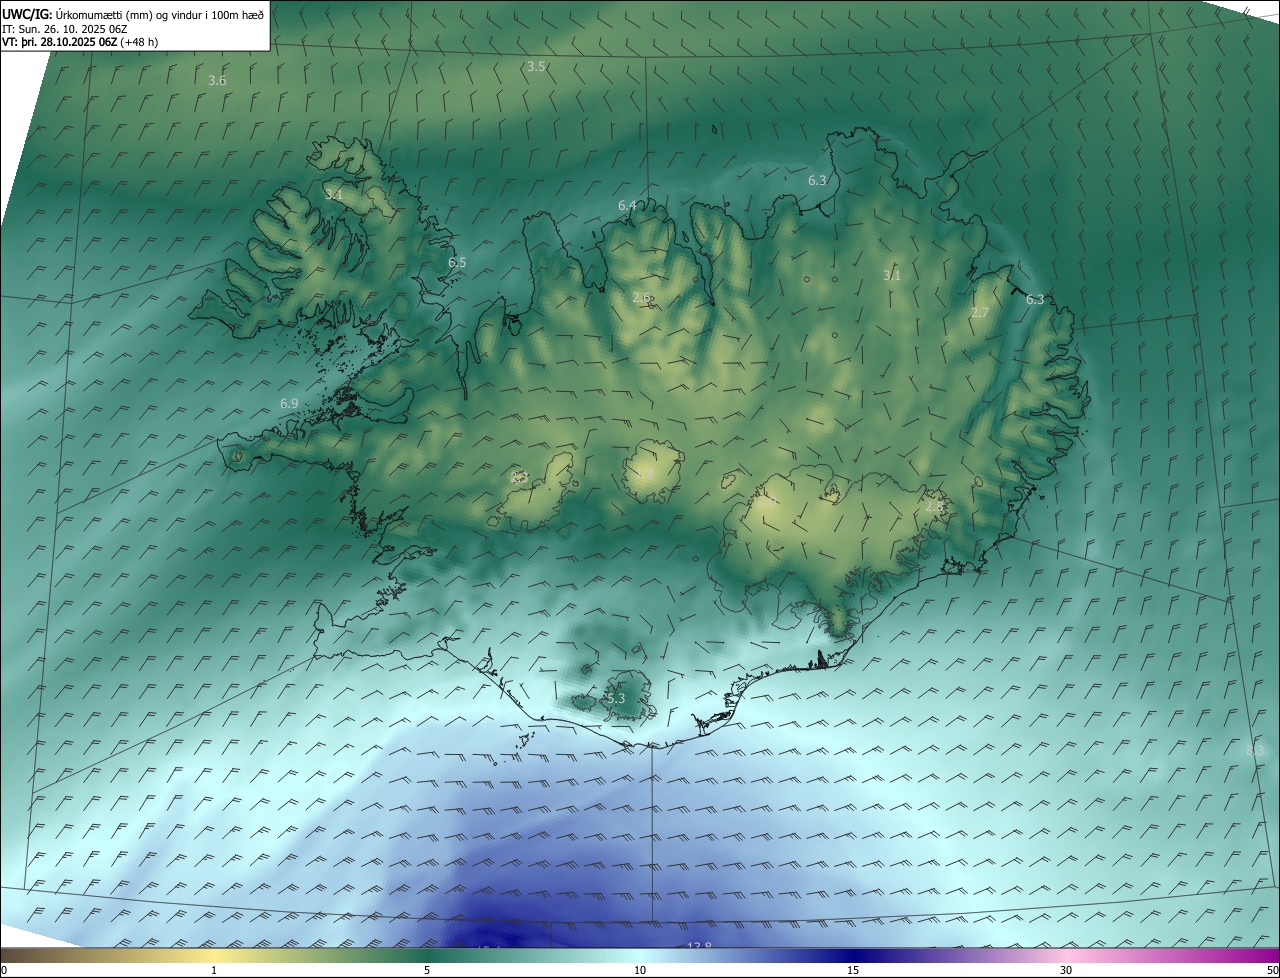Select the 6.5 precipitation value label
1280x978 pixels.
click(457, 262)
